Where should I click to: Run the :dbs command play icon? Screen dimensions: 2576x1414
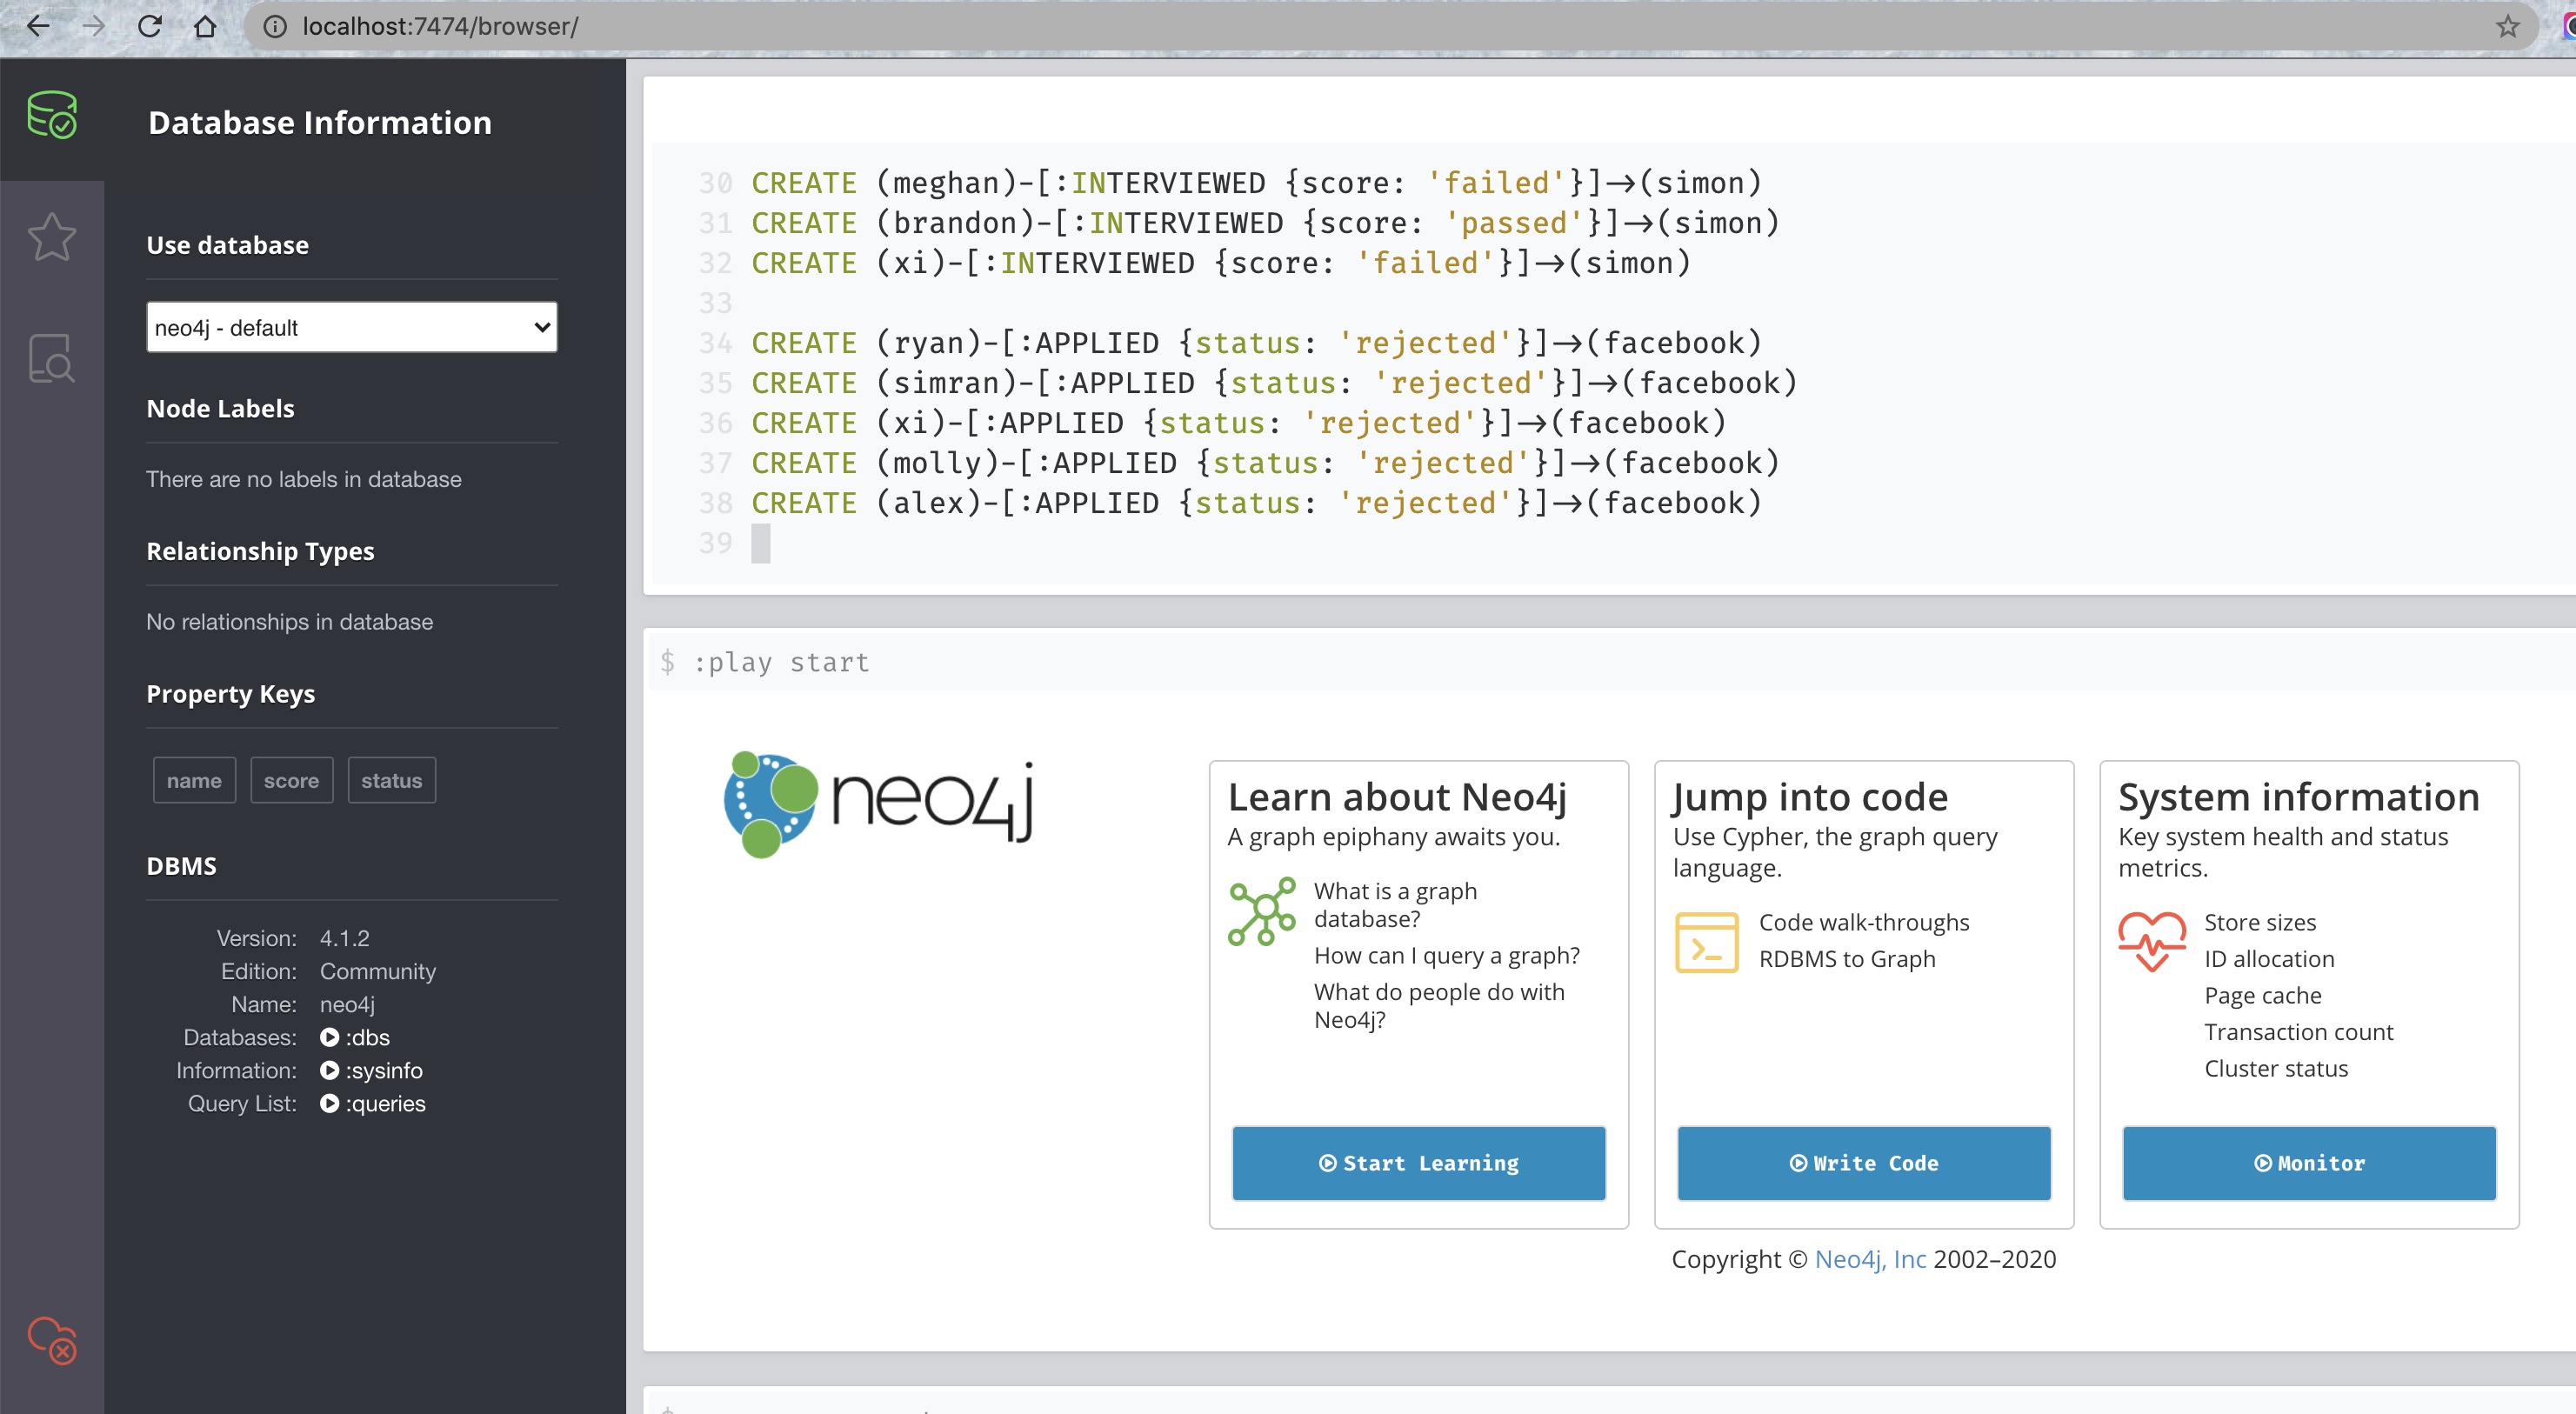tap(329, 1037)
